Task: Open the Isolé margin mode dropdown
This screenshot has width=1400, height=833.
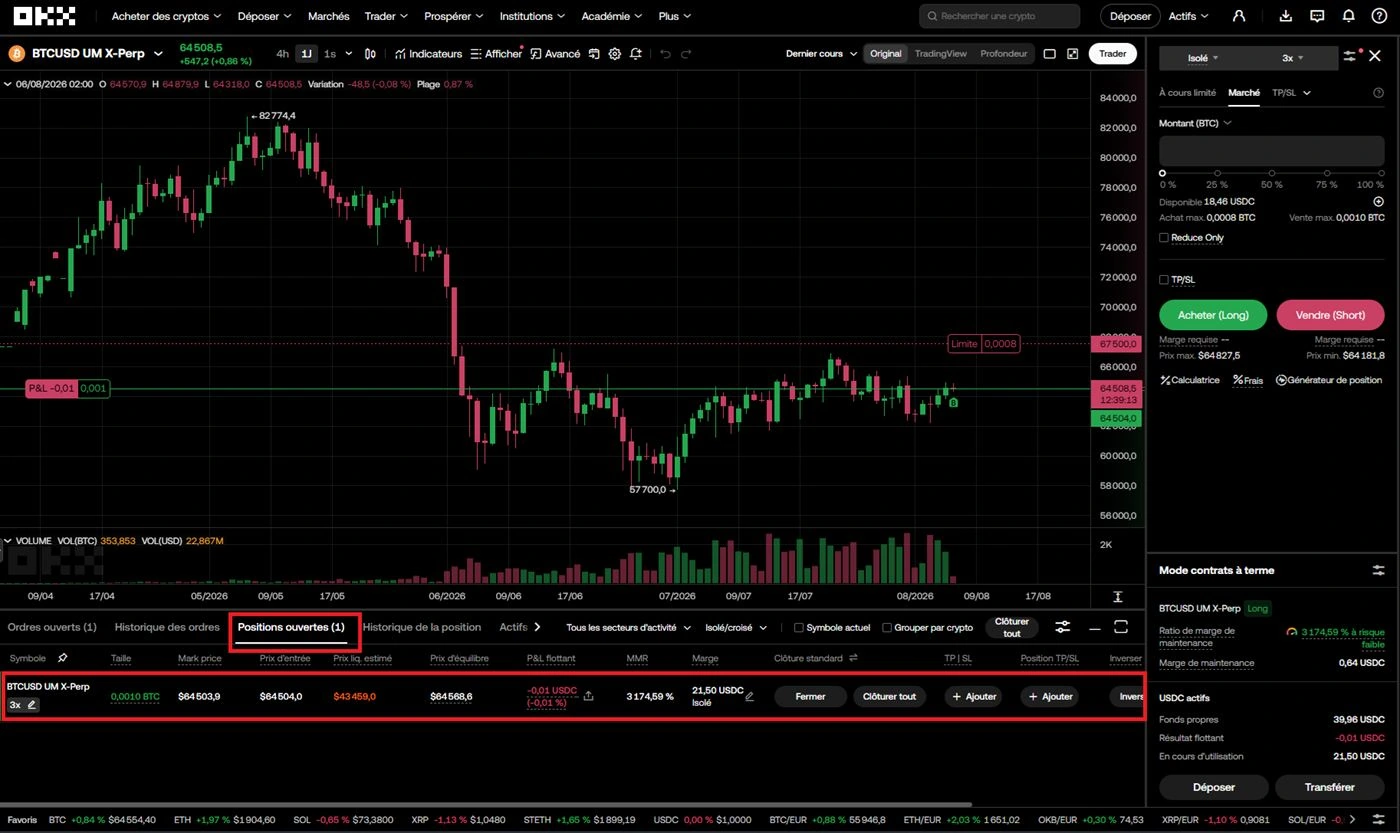Action: pyautogui.click(x=1203, y=58)
